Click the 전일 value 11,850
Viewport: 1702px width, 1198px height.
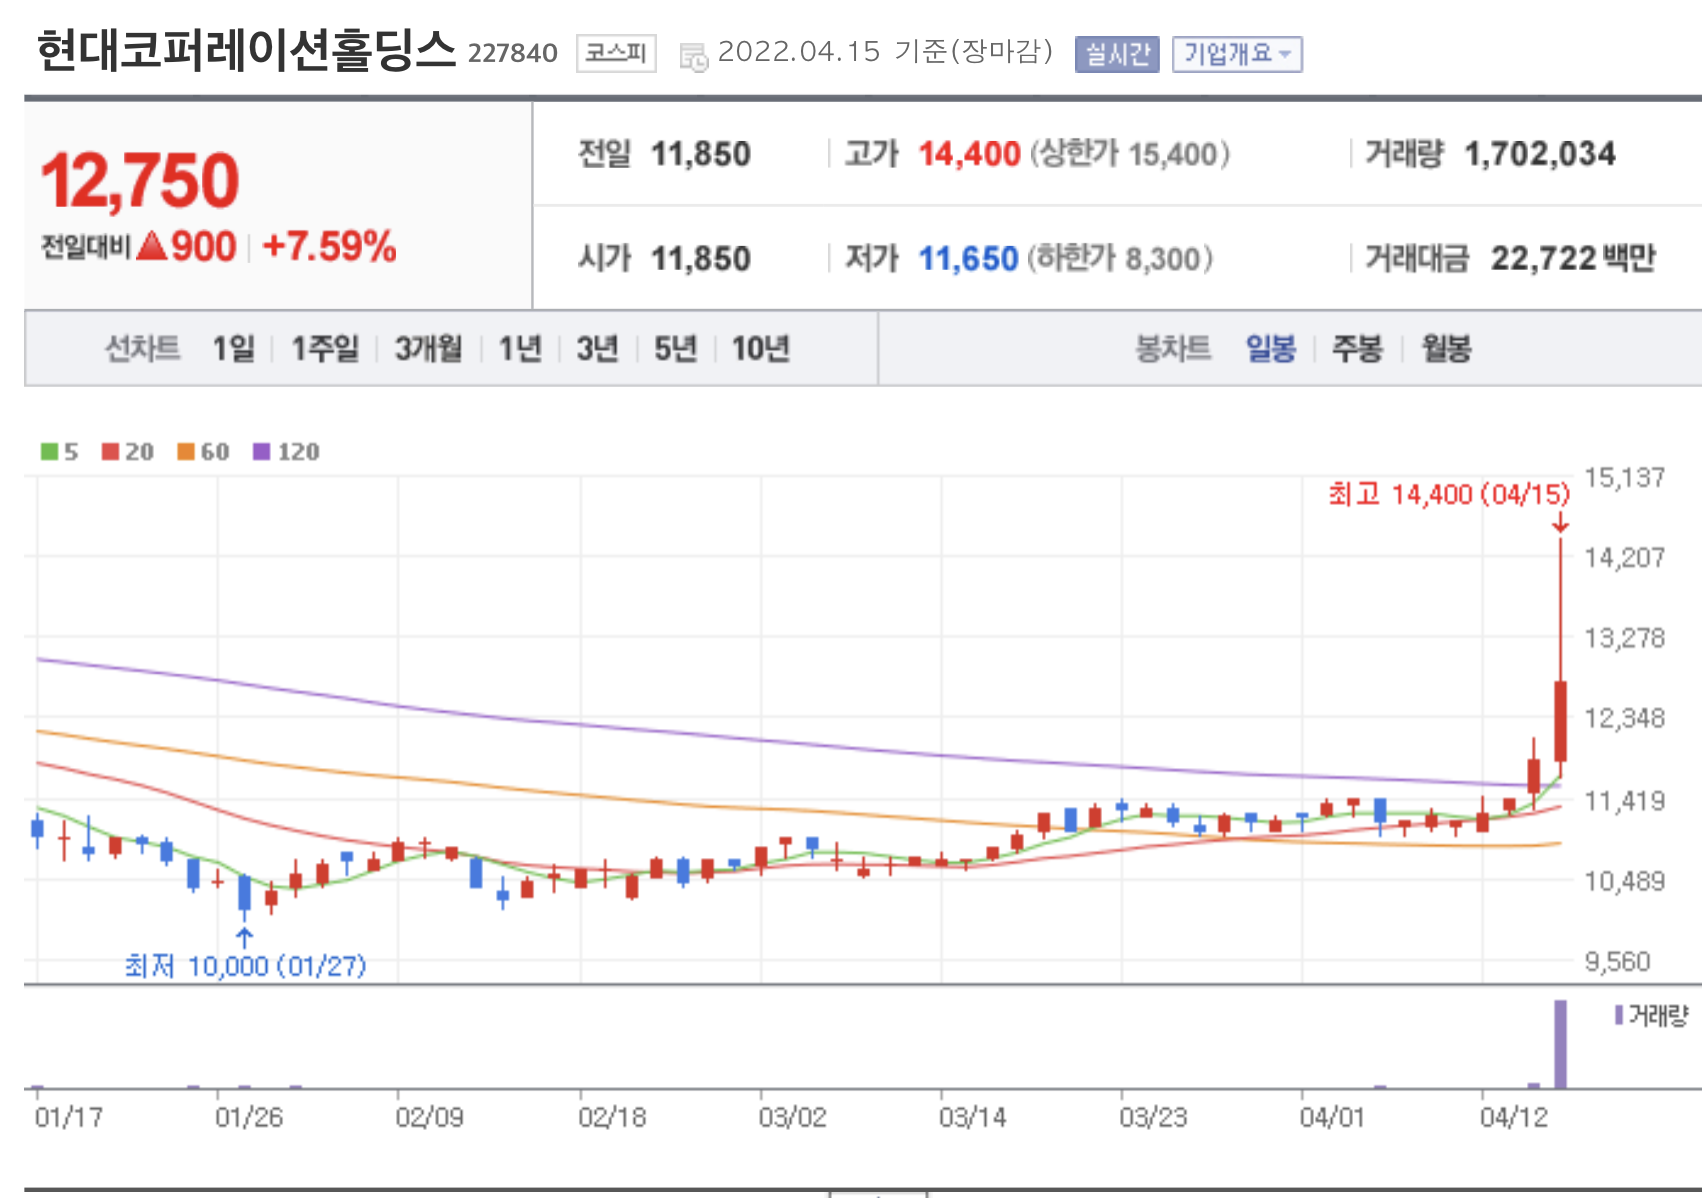pos(700,154)
